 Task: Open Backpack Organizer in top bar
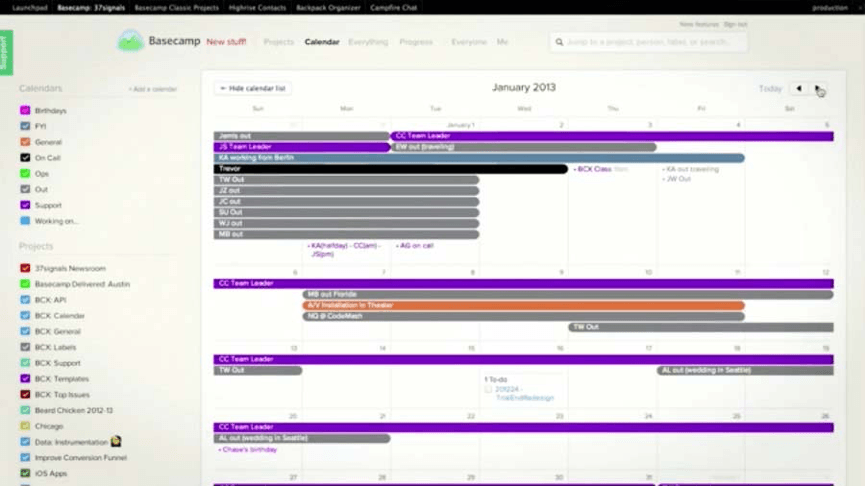[x=328, y=8]
